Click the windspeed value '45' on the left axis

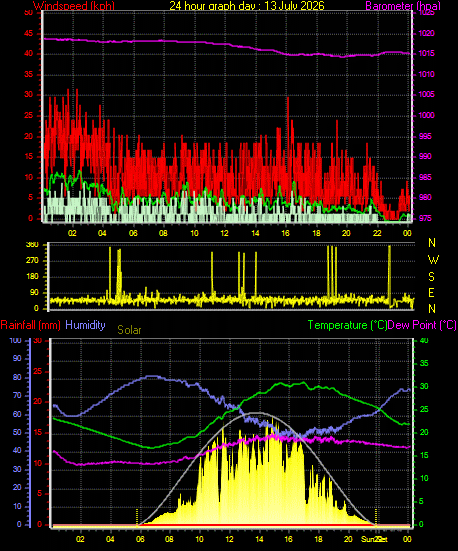(x=28, y=33)
